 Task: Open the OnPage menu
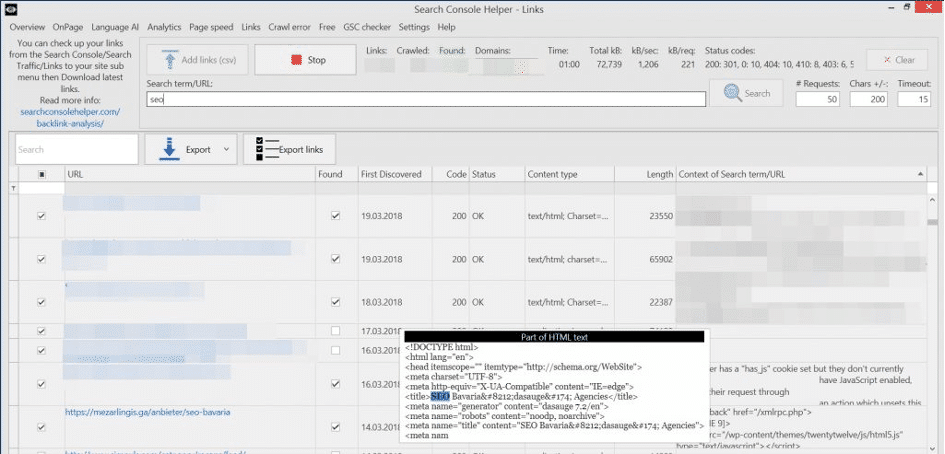pyautogui.click(x=68, y=27)
